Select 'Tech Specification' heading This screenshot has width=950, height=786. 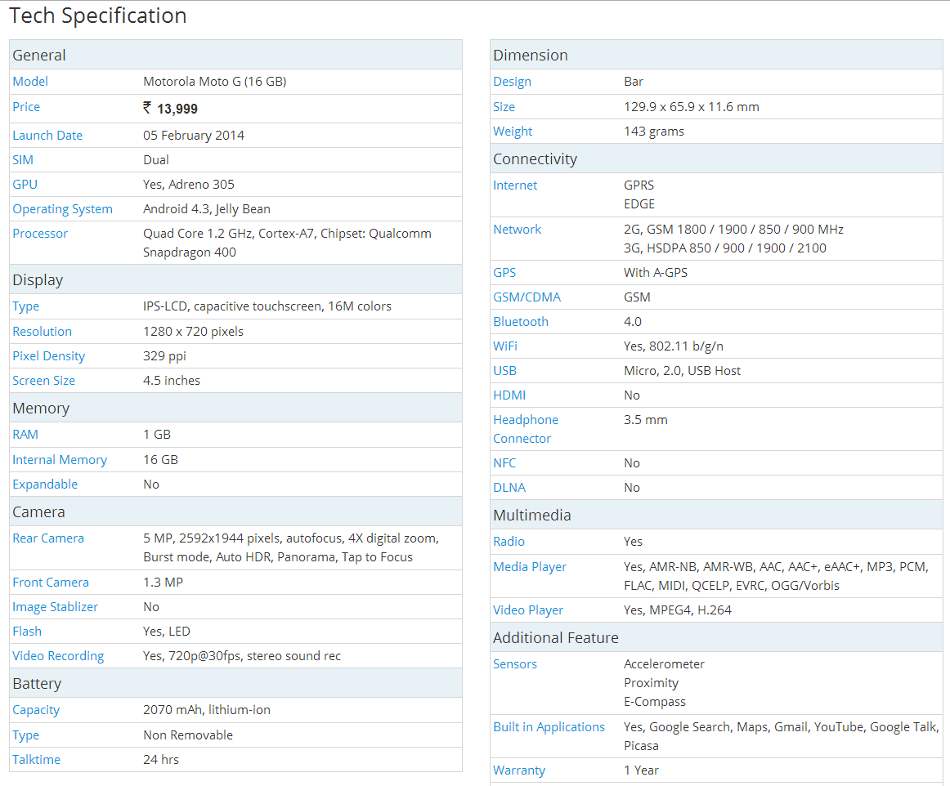98,16
